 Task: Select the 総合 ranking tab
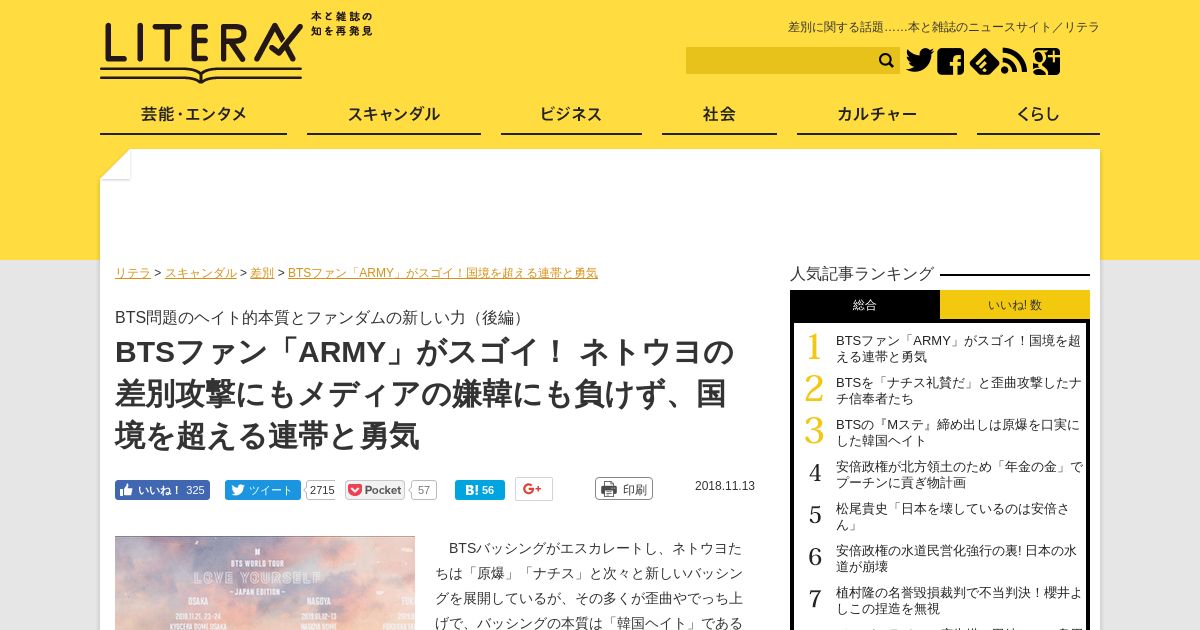865,305
